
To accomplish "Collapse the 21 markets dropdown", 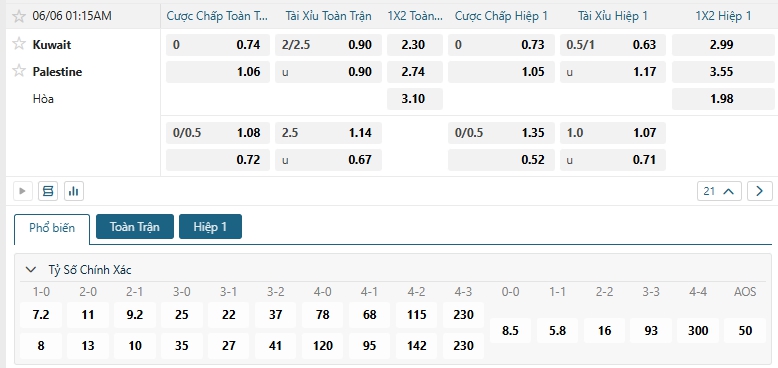I will [x=719, y=191].
